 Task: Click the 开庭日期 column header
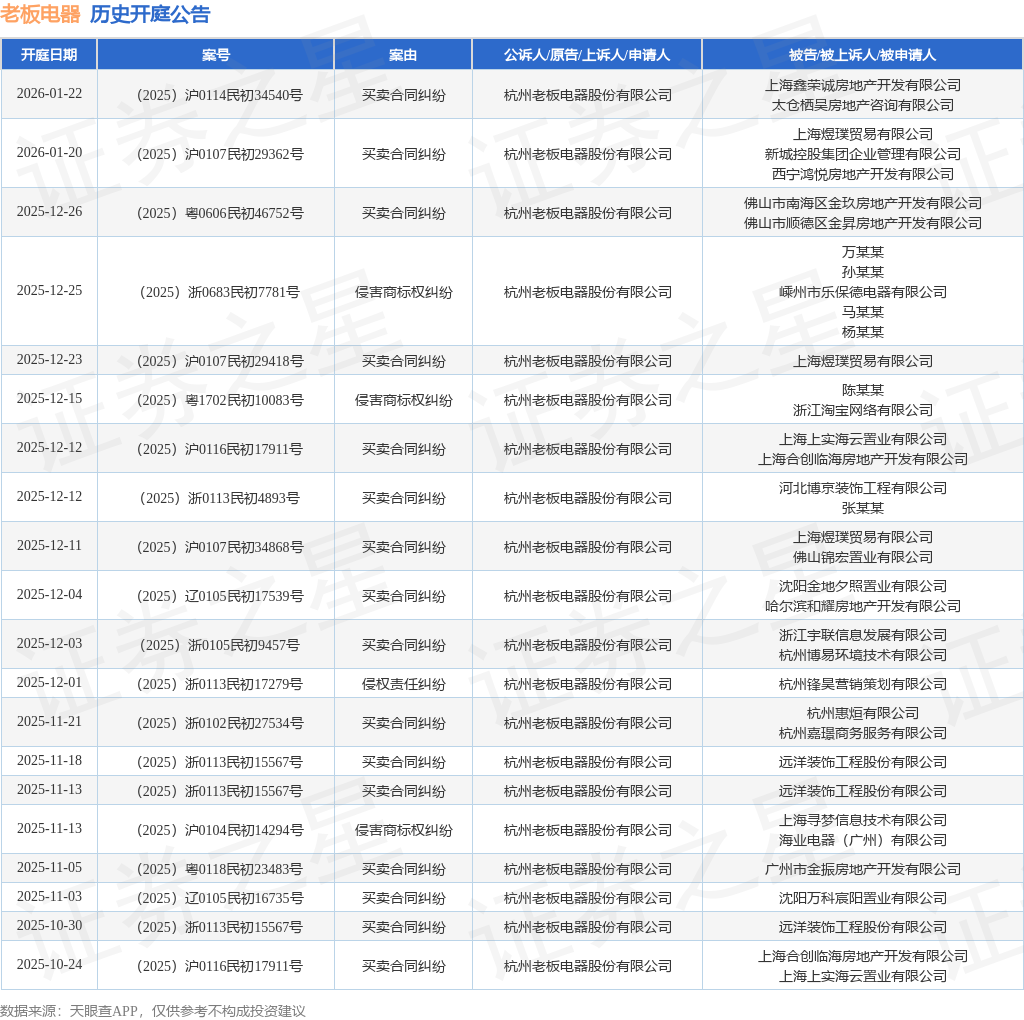(49, 55)
